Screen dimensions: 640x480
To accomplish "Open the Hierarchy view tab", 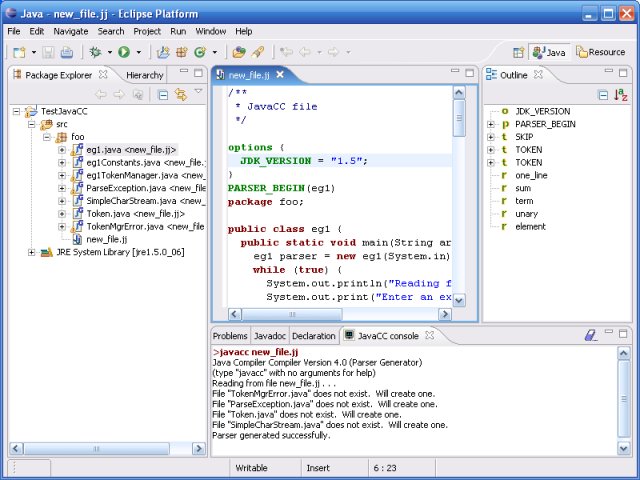I will click(145, 75).
